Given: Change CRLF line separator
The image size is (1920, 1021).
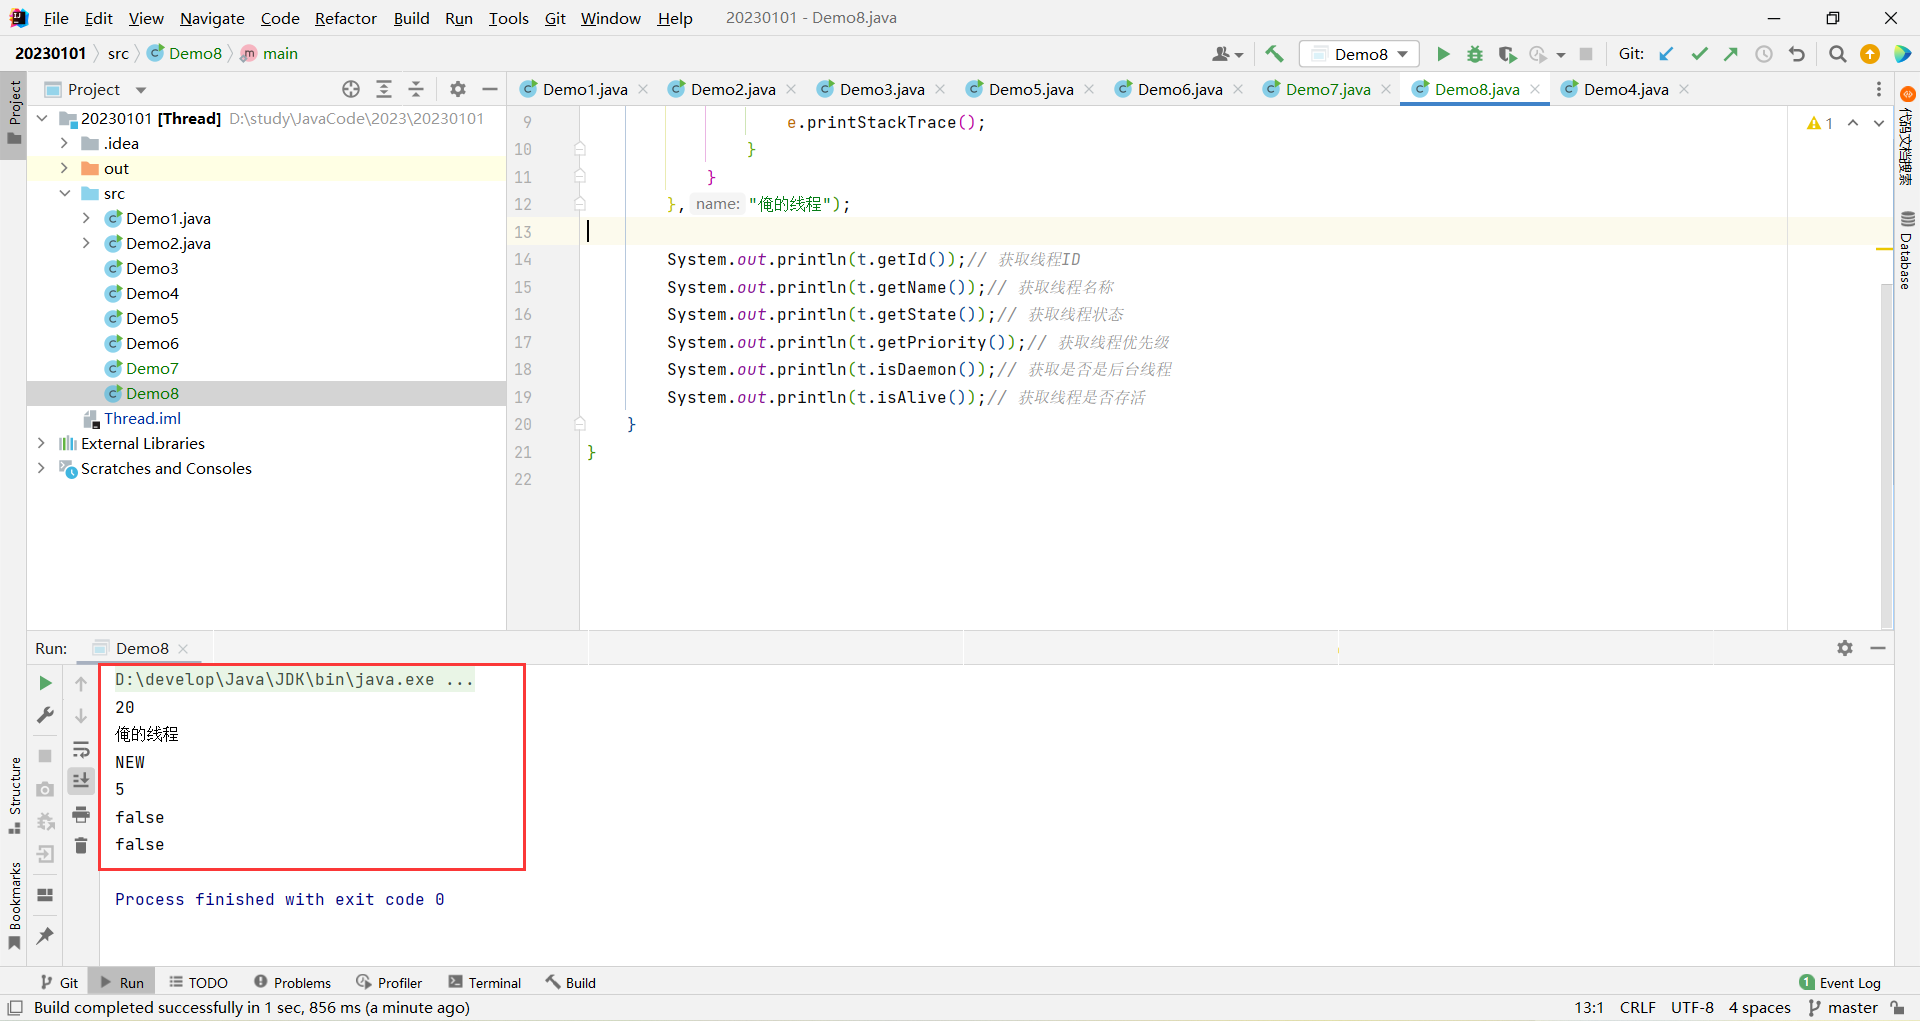Looking at the screenshot, I should point(1637,1007).
